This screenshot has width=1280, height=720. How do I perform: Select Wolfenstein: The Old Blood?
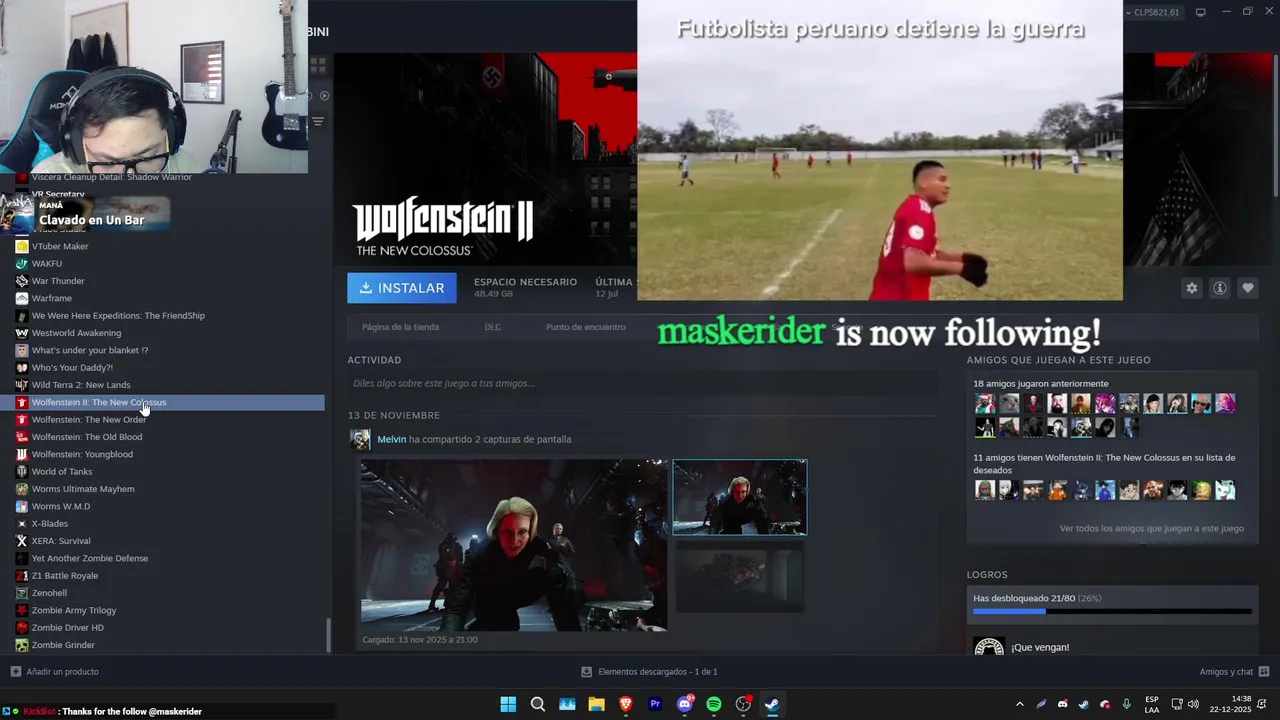coord(86,437)
